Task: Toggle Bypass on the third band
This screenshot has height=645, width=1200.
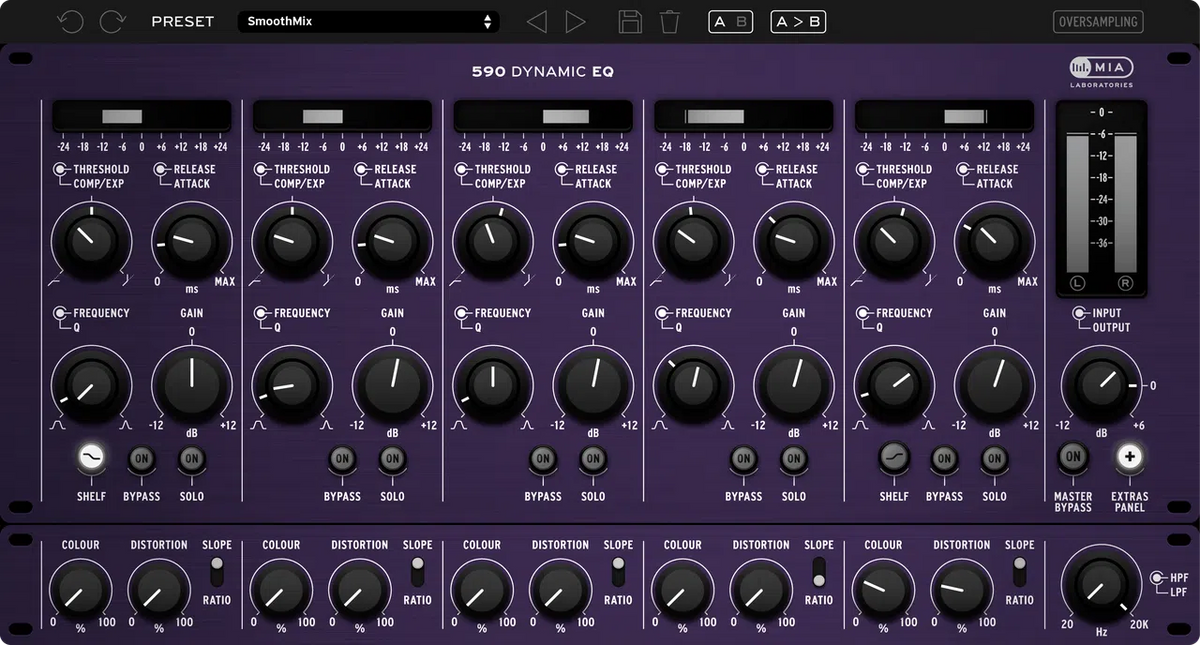Action: (543, 459)
